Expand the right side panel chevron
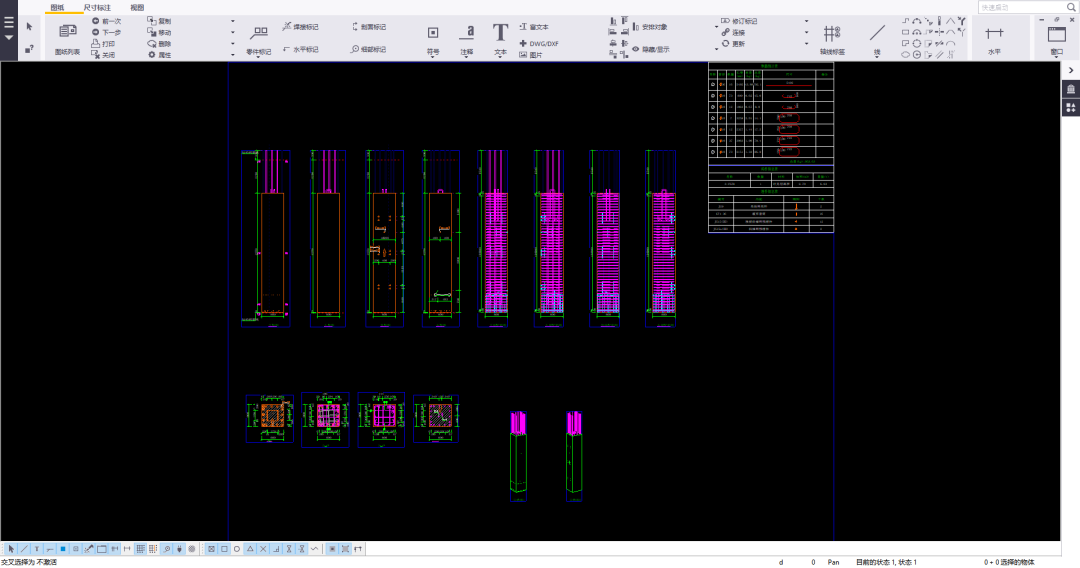The image size is (1080, 568). (x=1070, y=71)
